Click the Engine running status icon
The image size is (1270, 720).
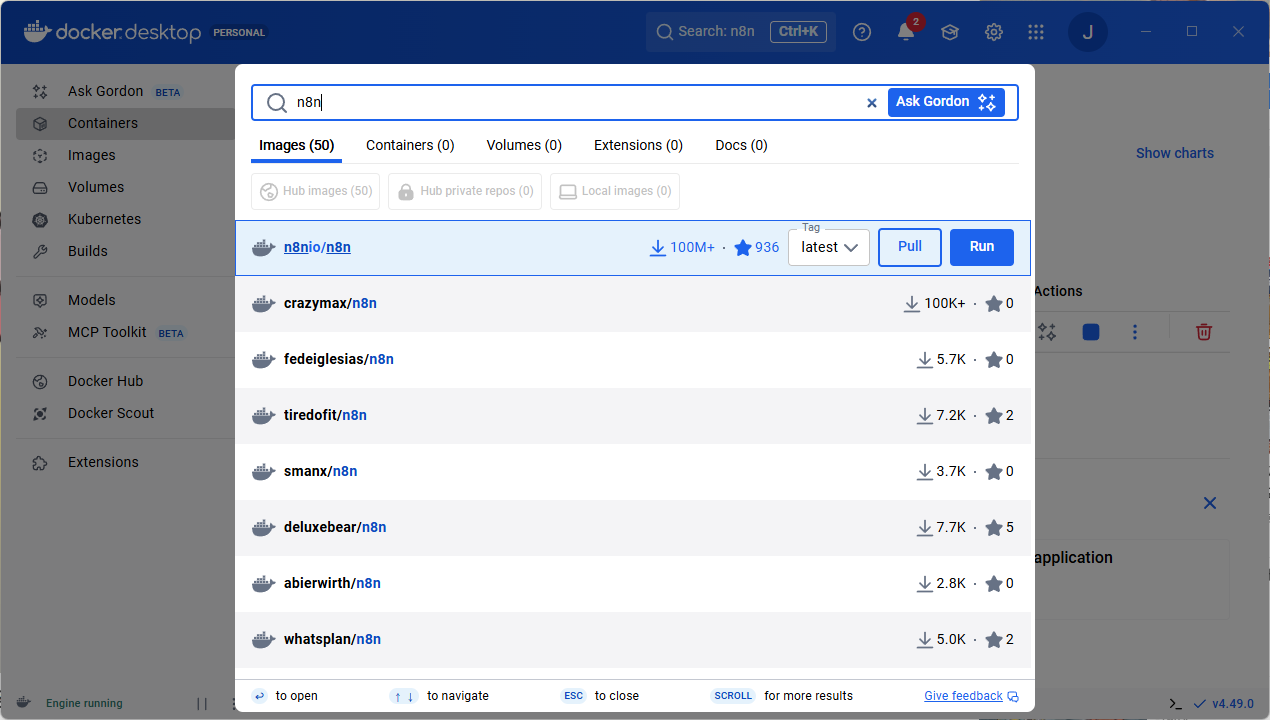pos(23,703)
